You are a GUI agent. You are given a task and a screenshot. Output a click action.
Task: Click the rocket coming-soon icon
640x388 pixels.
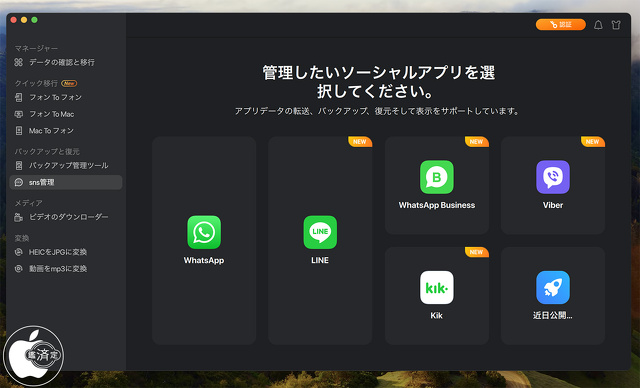(553, 288)
